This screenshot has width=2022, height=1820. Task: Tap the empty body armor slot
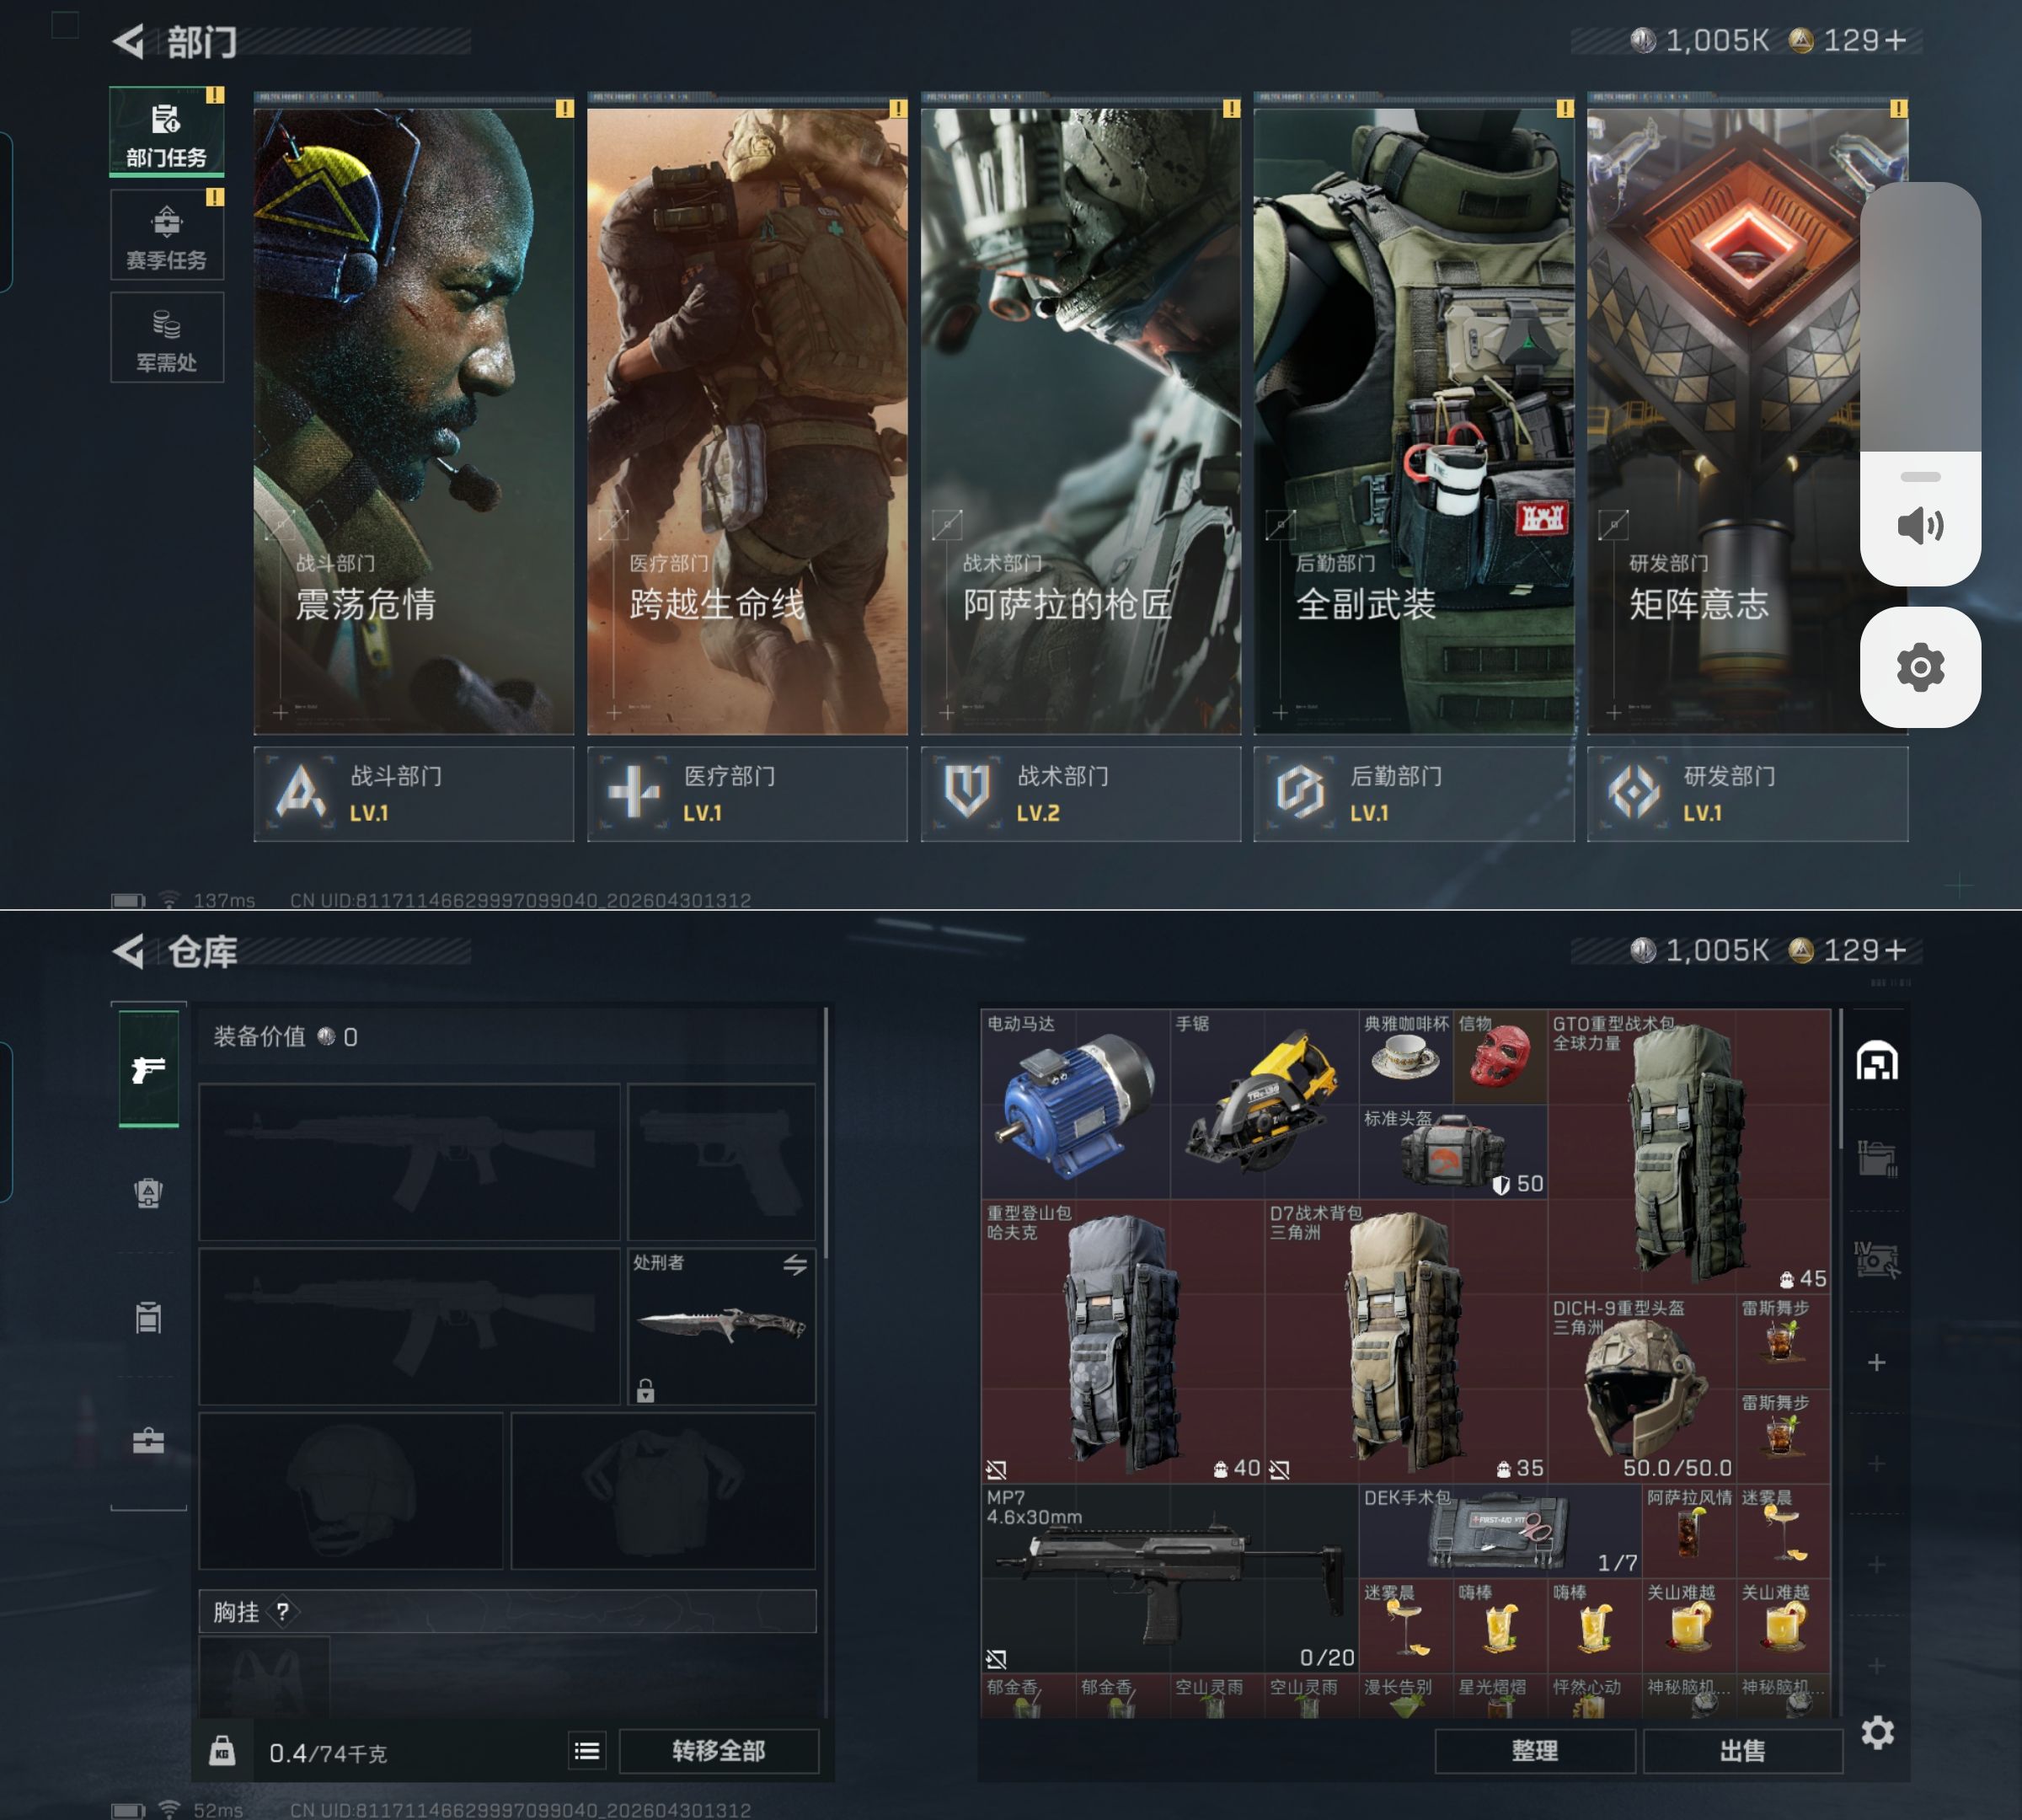[663, 1490]
